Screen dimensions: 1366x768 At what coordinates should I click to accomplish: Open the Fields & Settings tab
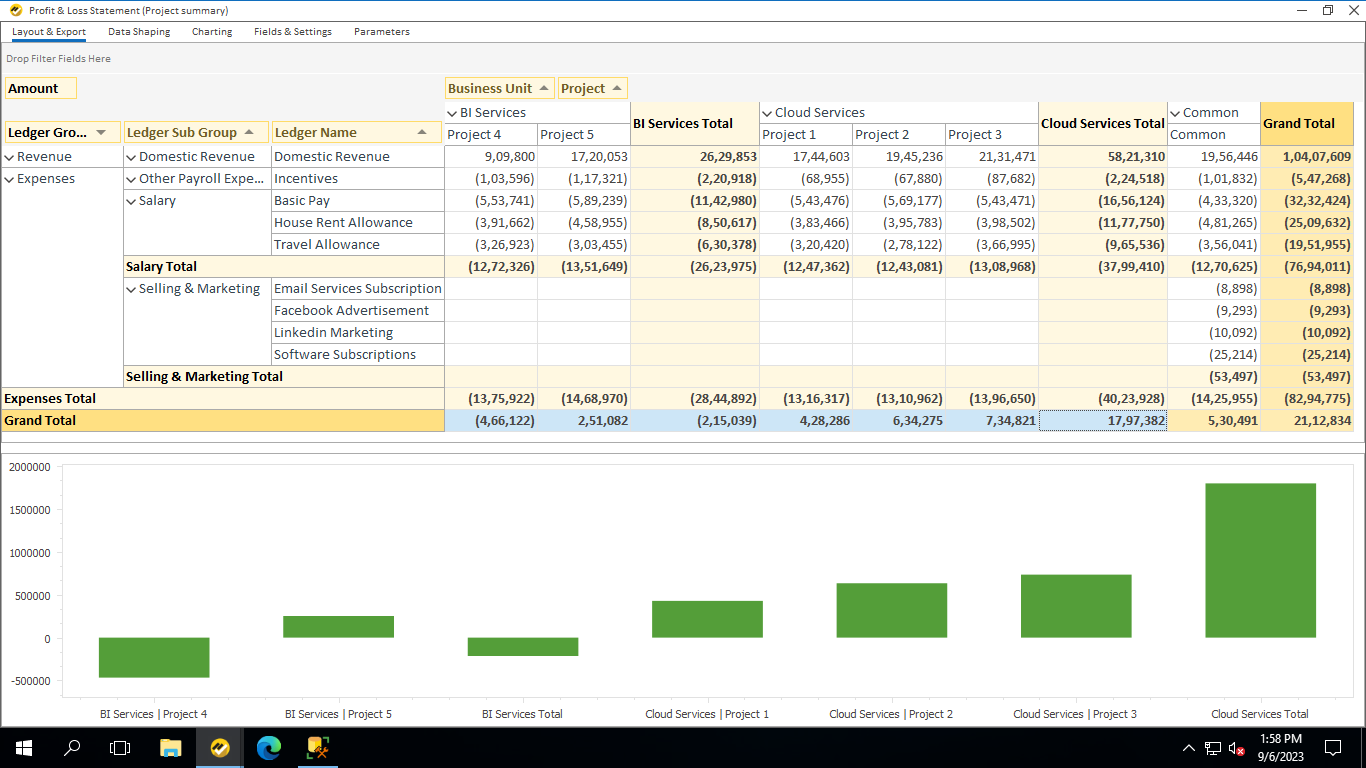293,31
